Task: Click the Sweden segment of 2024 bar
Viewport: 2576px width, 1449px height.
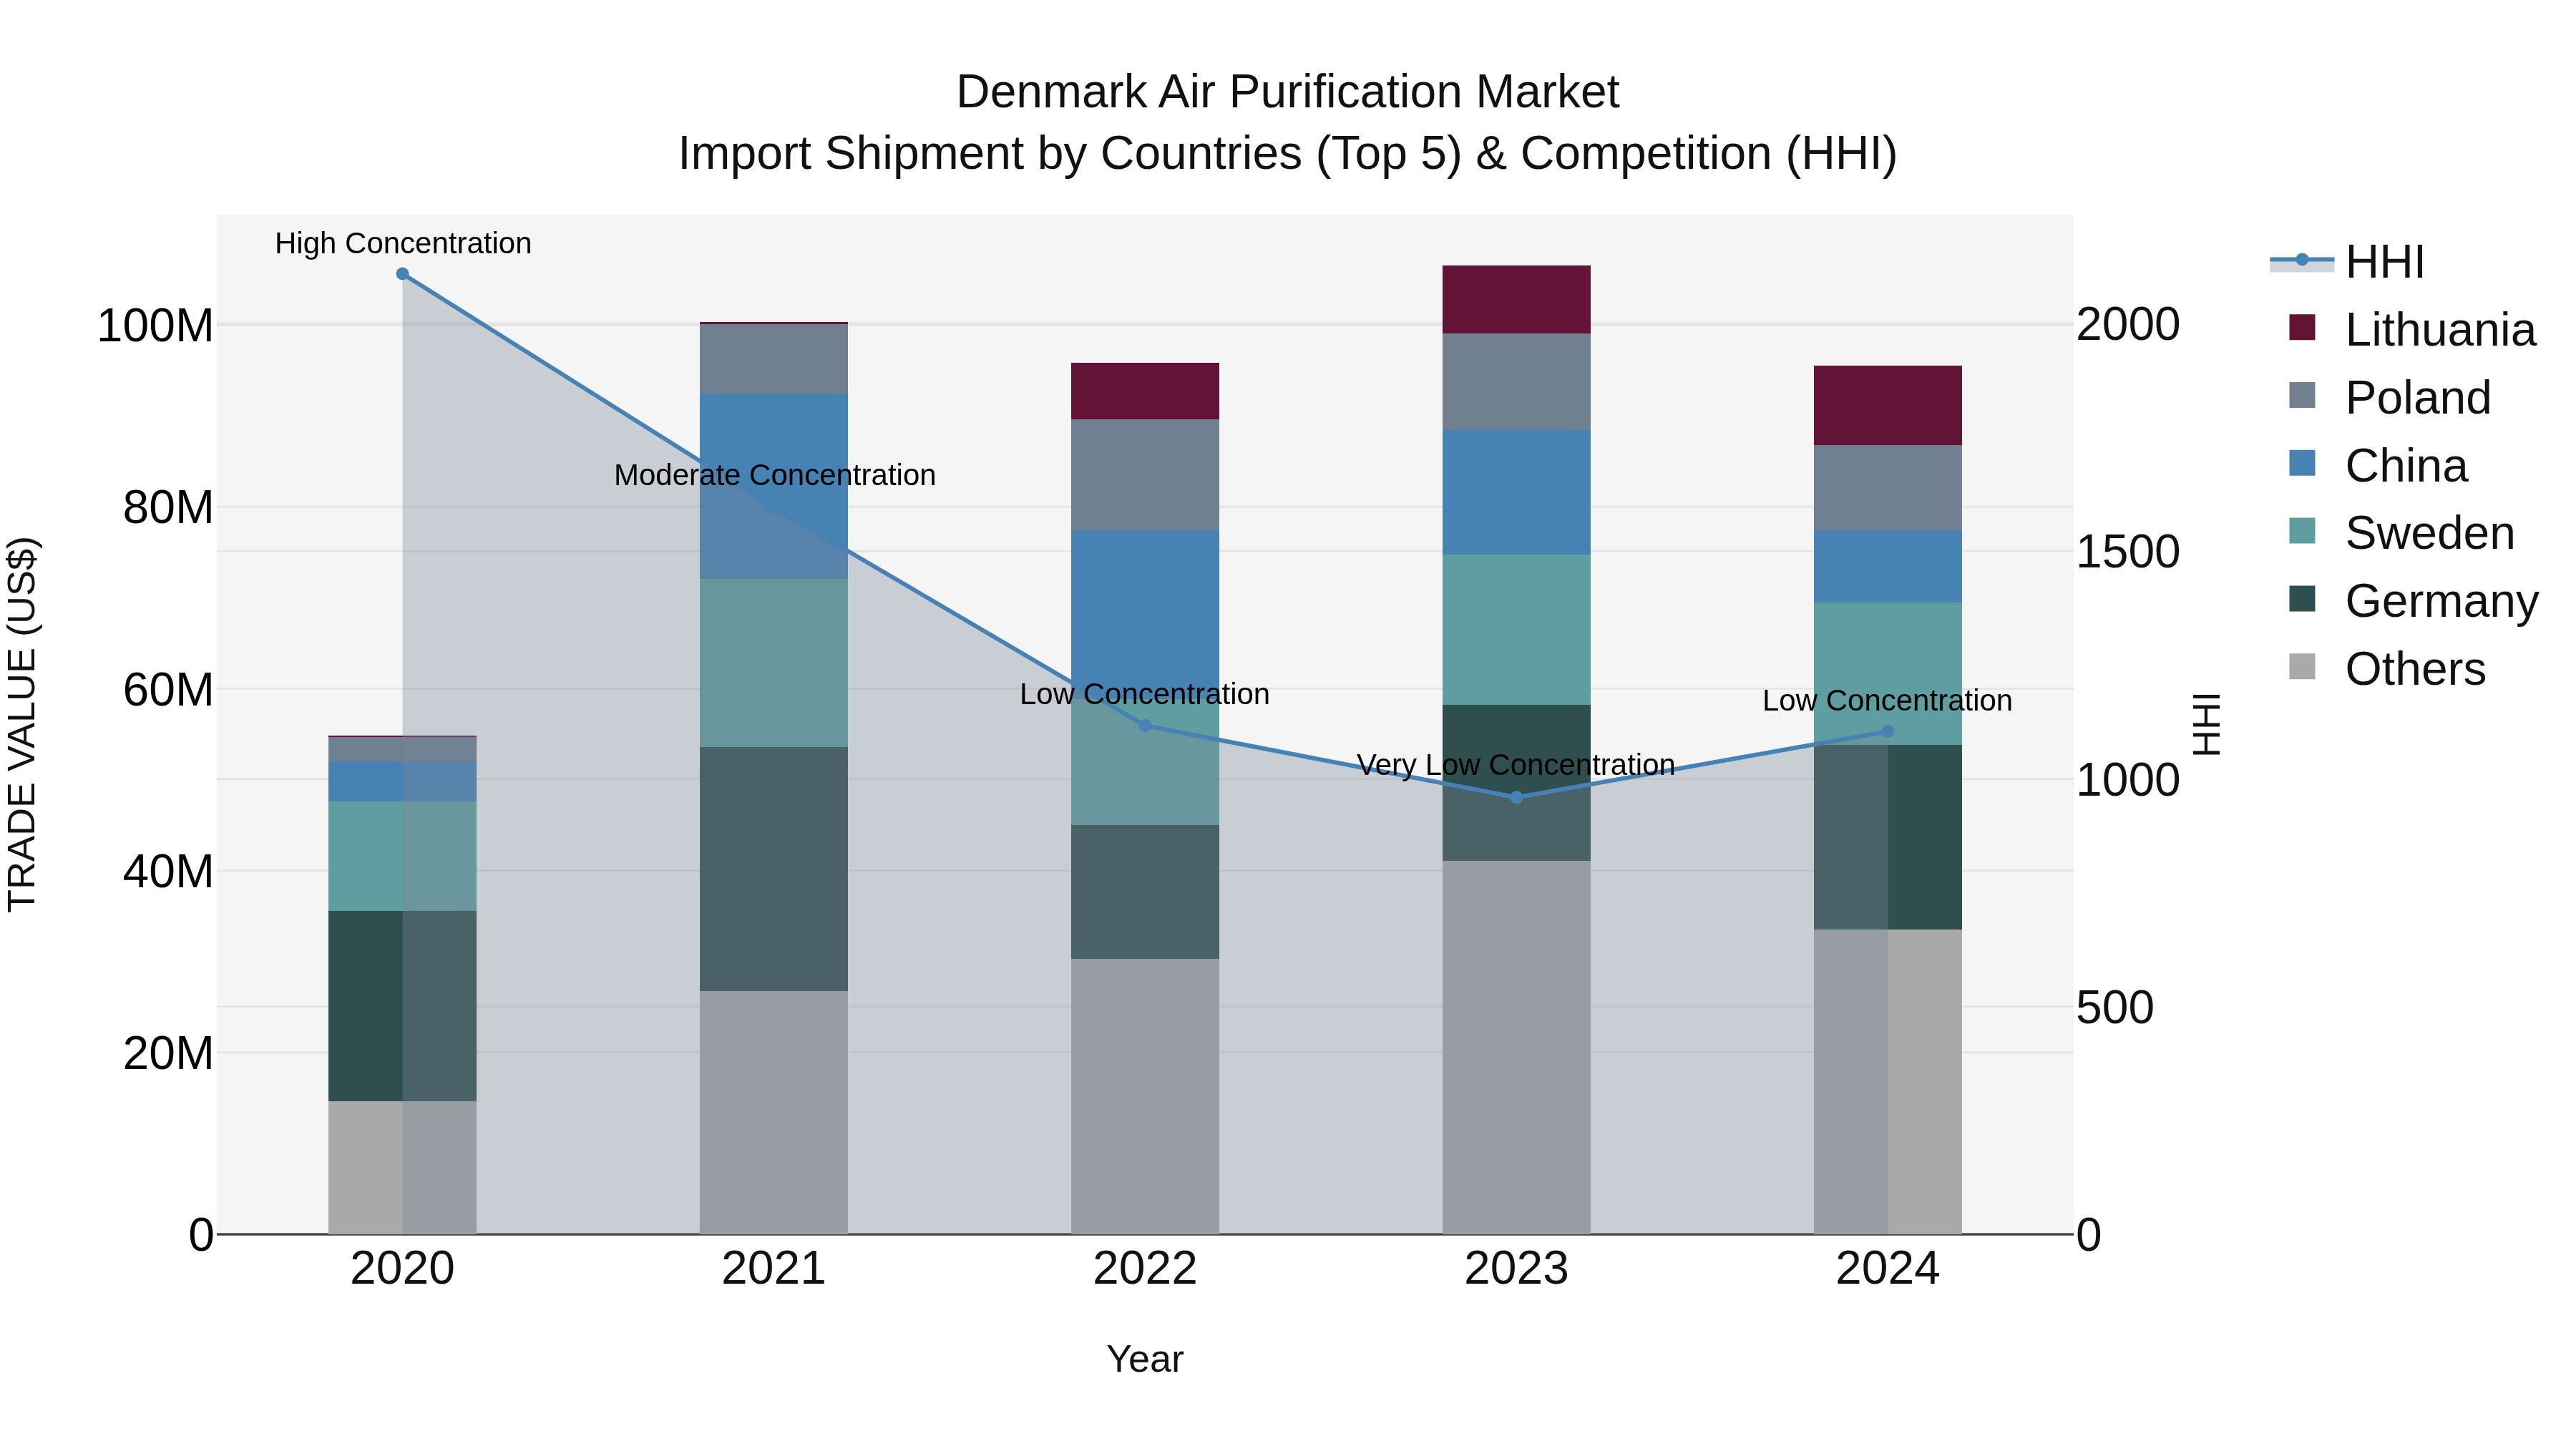Action: click(1888, 674)
